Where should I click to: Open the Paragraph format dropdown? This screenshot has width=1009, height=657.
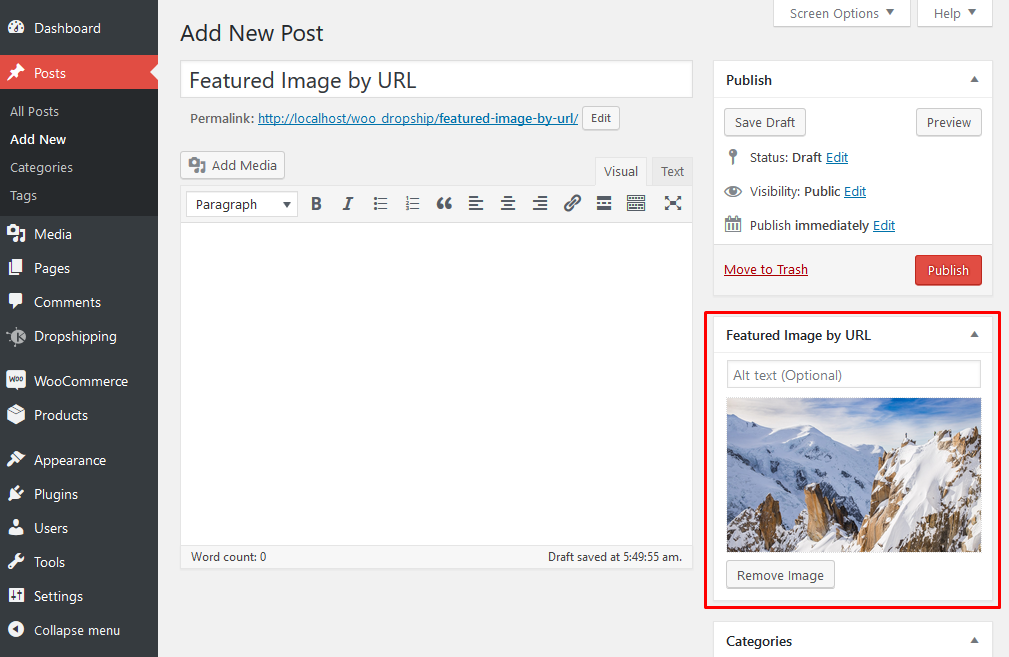point(242,204)
